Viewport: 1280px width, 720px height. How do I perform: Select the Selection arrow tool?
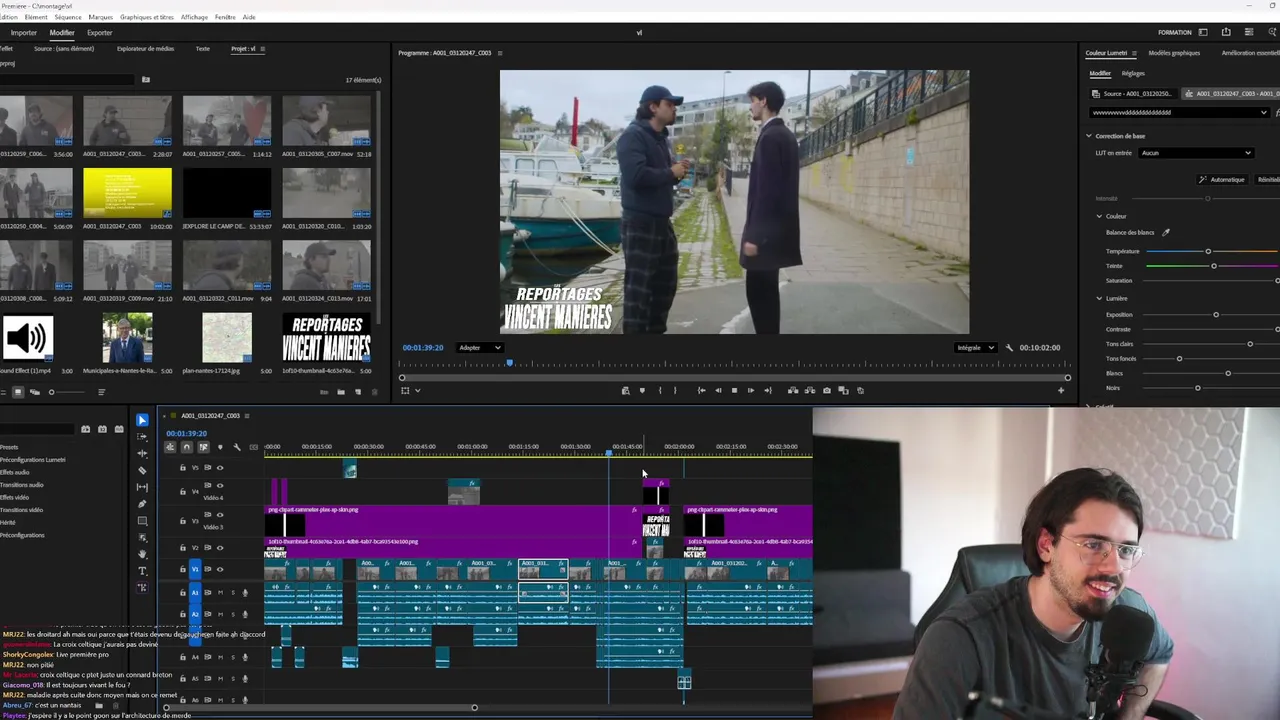point(142,420)
